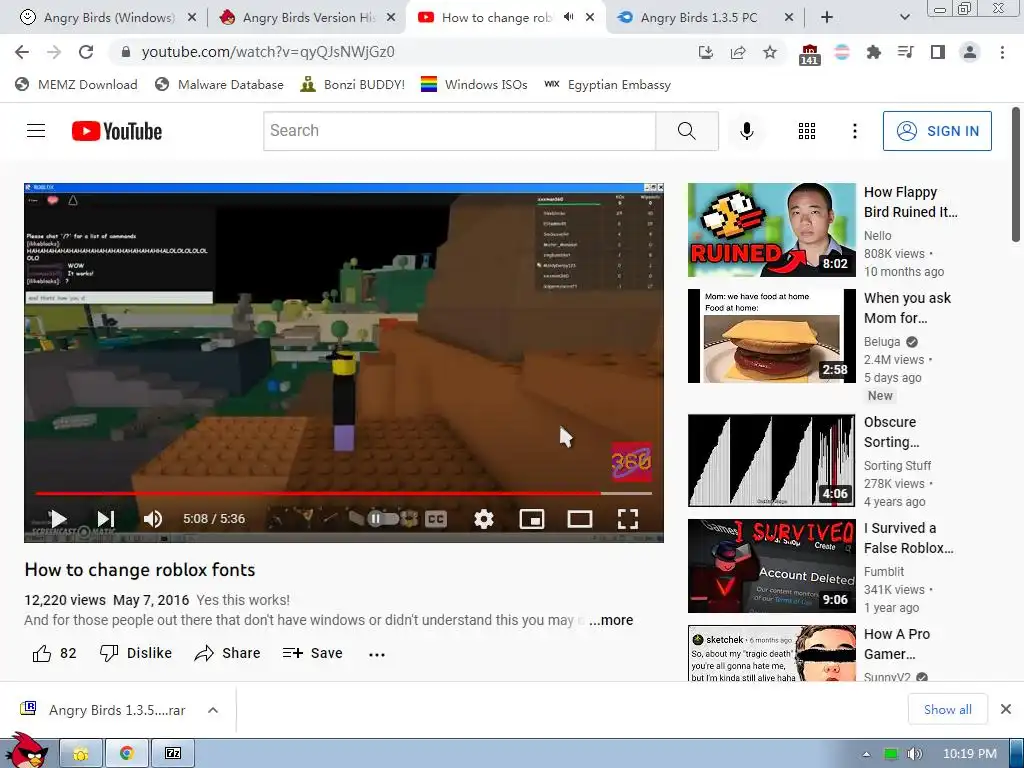Click the address bar URL
Image resolution: width=1024 pixels, height=768 pixels.
[268, 52]
